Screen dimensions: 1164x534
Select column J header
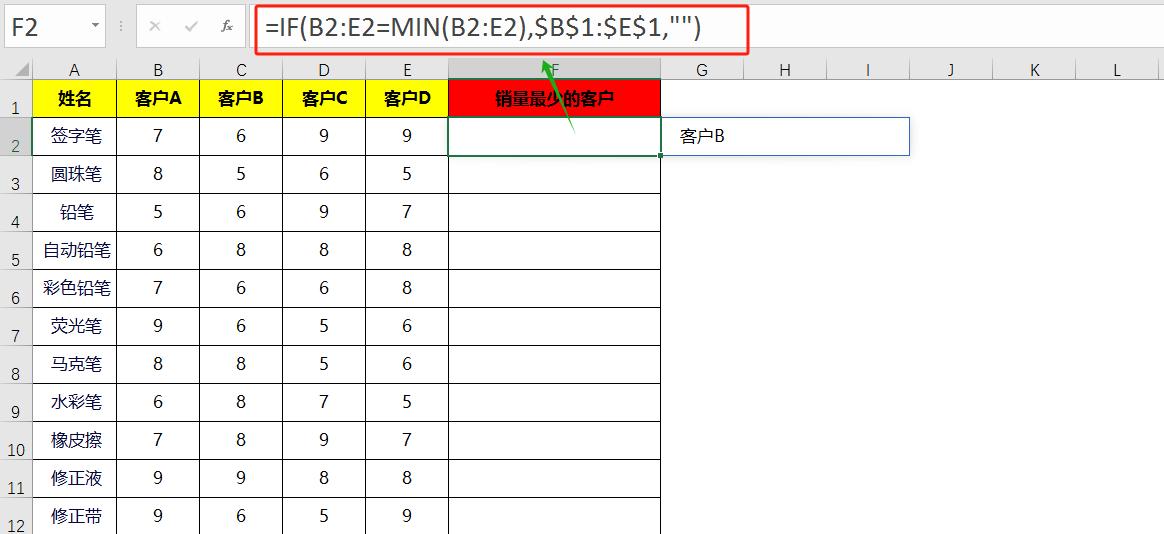coord(951,70)
